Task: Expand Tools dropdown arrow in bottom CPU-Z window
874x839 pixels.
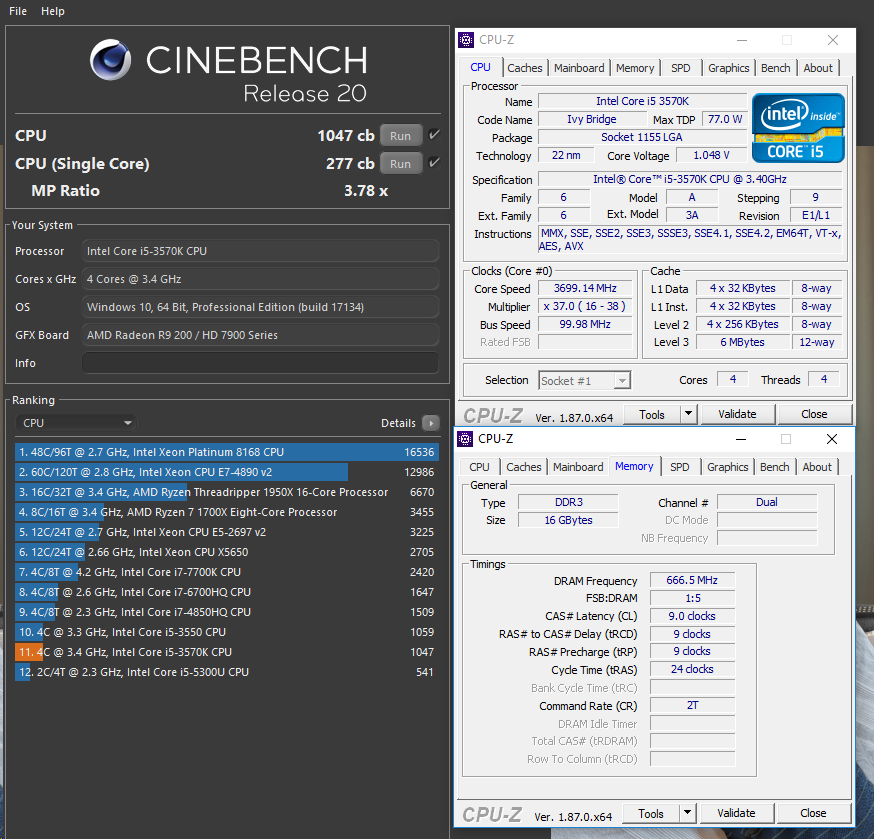Action: (687, 813)
